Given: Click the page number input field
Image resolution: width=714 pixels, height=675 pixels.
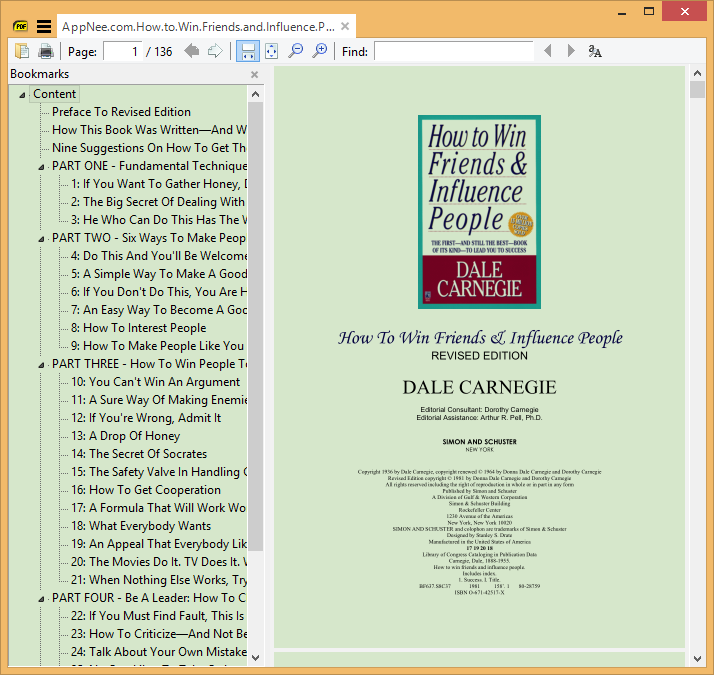Looking at the screenshot, I should (x=122, y=51).
